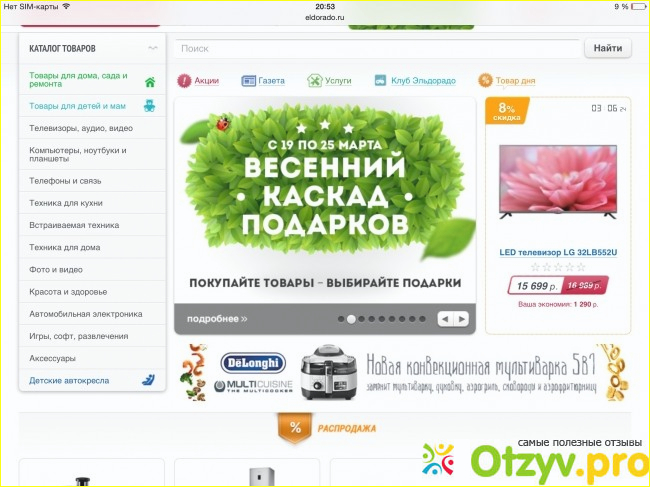
Task: Open Техника для кухни category
Action: [x=67, y=203]
